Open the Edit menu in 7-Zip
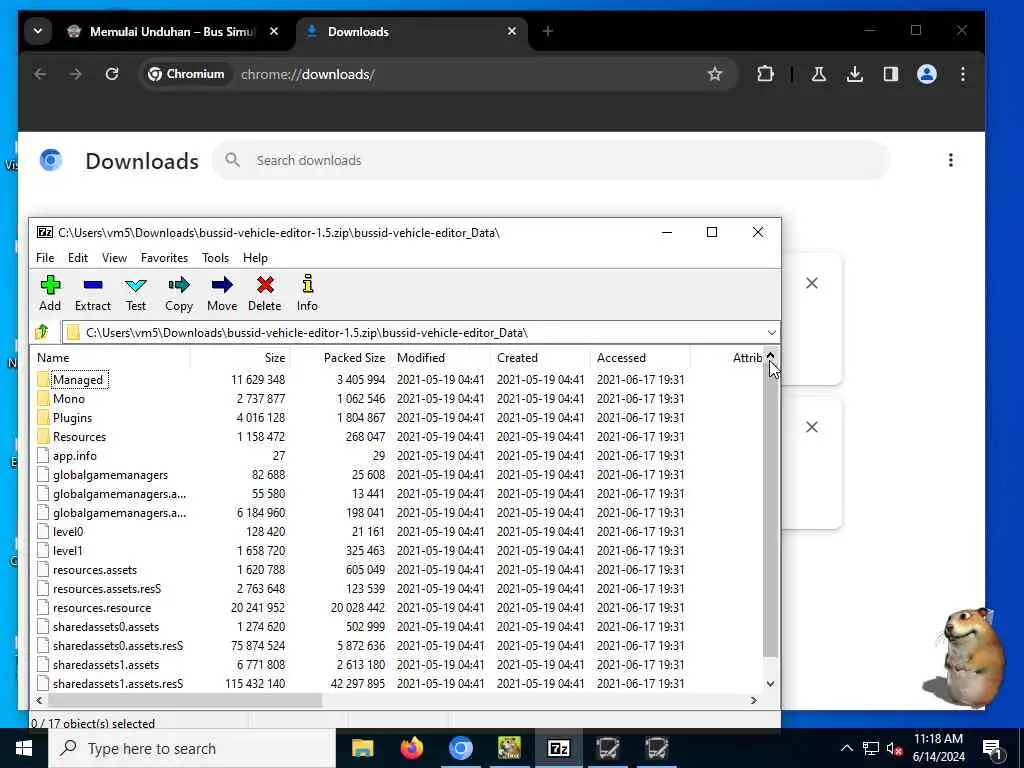1024x768 pixels. pos(78,258)
